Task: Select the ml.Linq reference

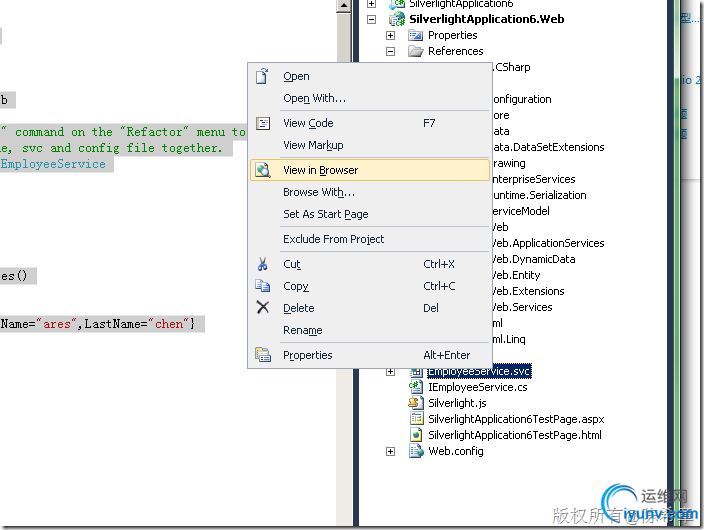Action: (509, 339)
